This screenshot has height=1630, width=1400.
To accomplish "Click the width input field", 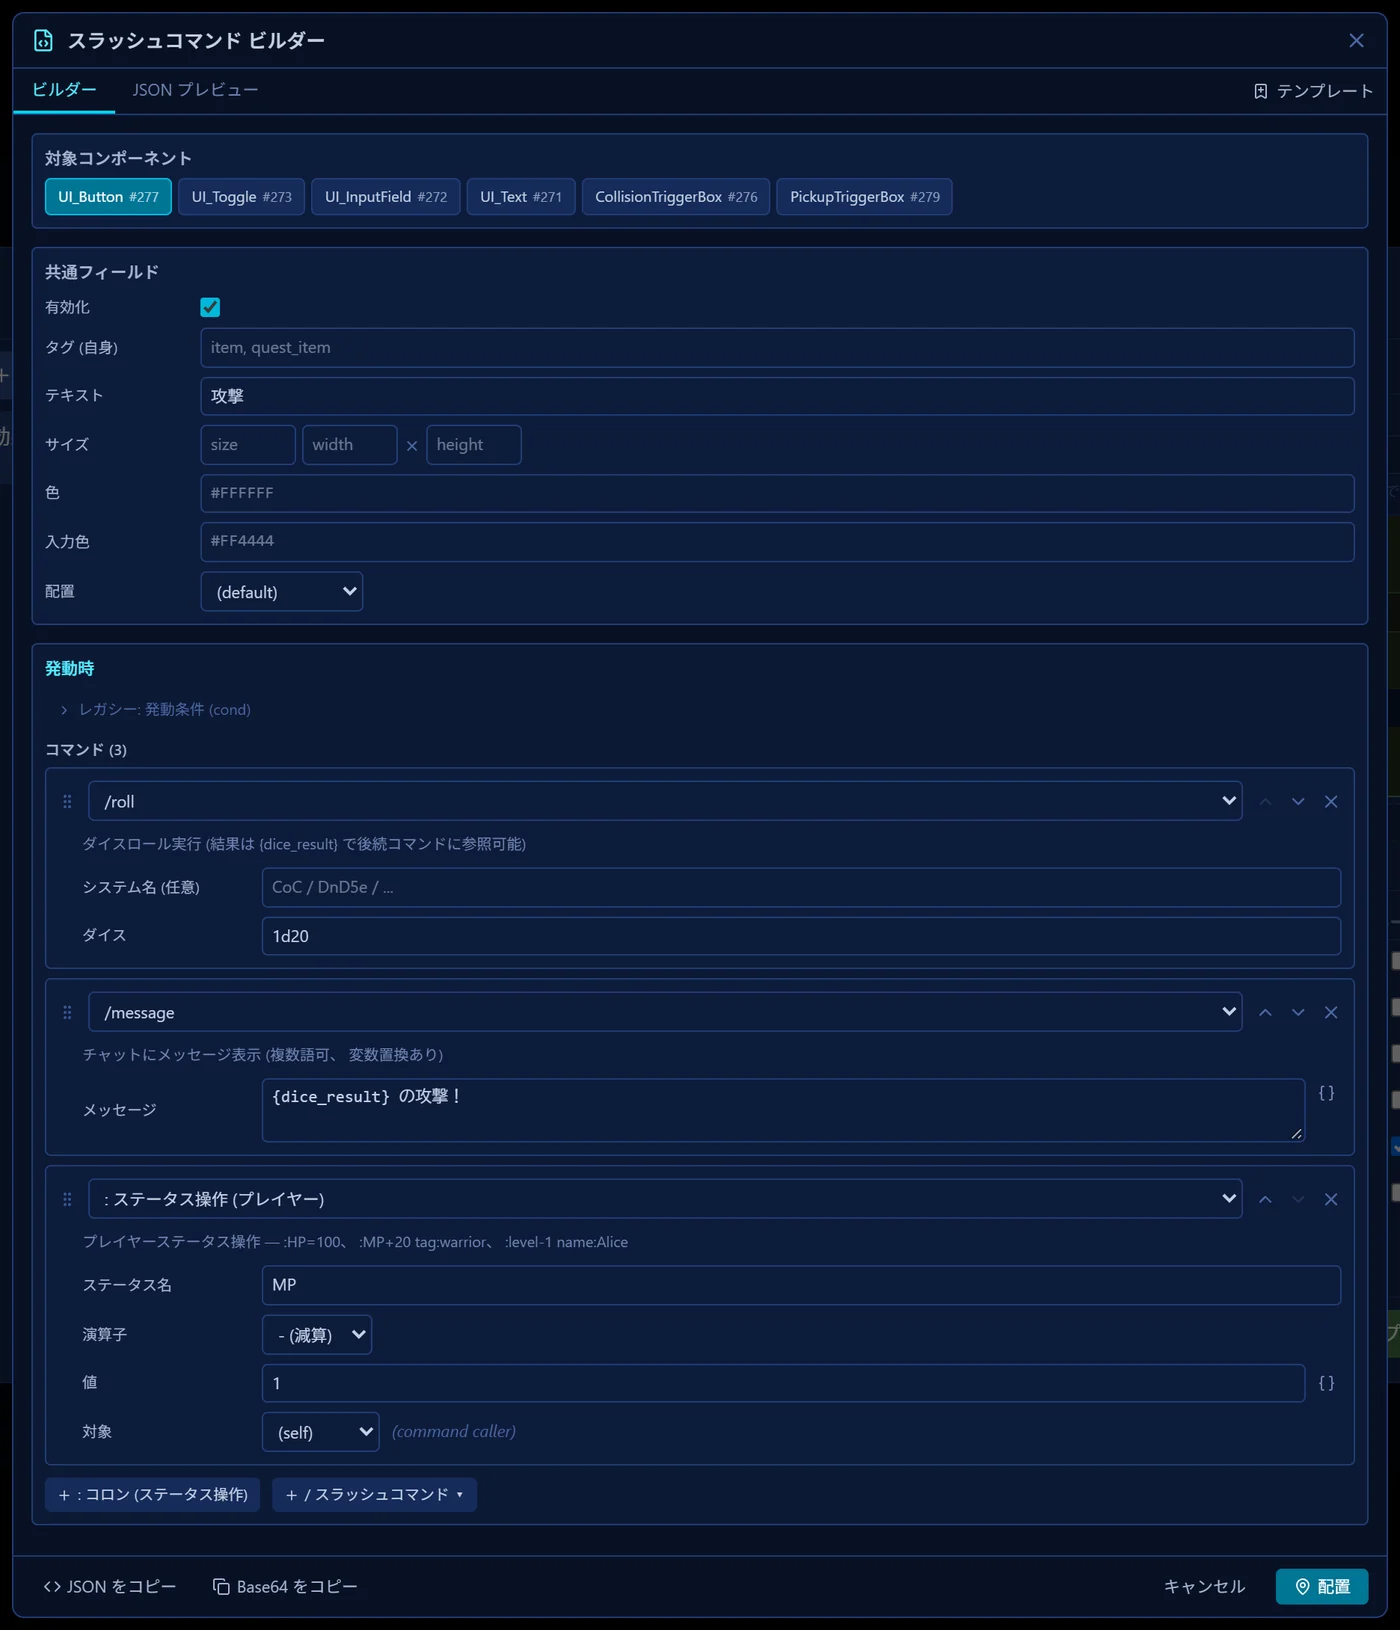I will pos(350,445).
